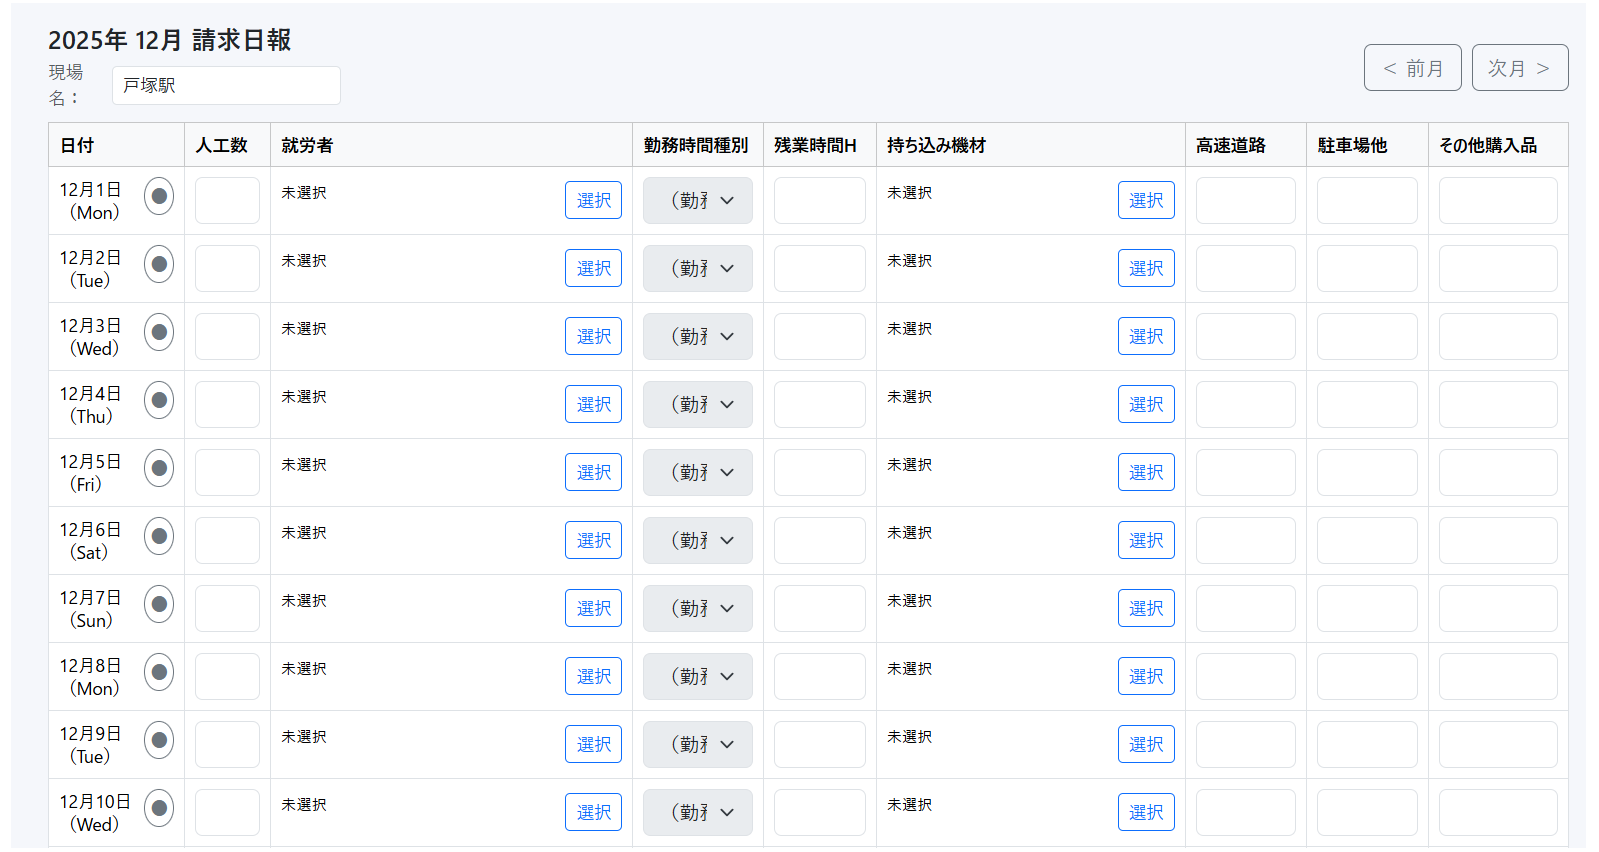Click the 駐車場他 field for 12月6日
The height and width of the screenshot is (852, 1599).
pos(1366,541)
